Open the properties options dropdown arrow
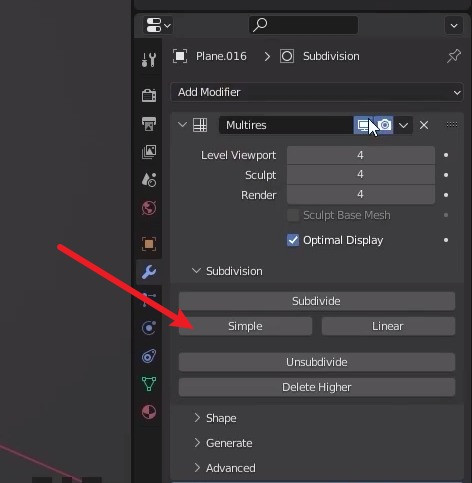 454,25
